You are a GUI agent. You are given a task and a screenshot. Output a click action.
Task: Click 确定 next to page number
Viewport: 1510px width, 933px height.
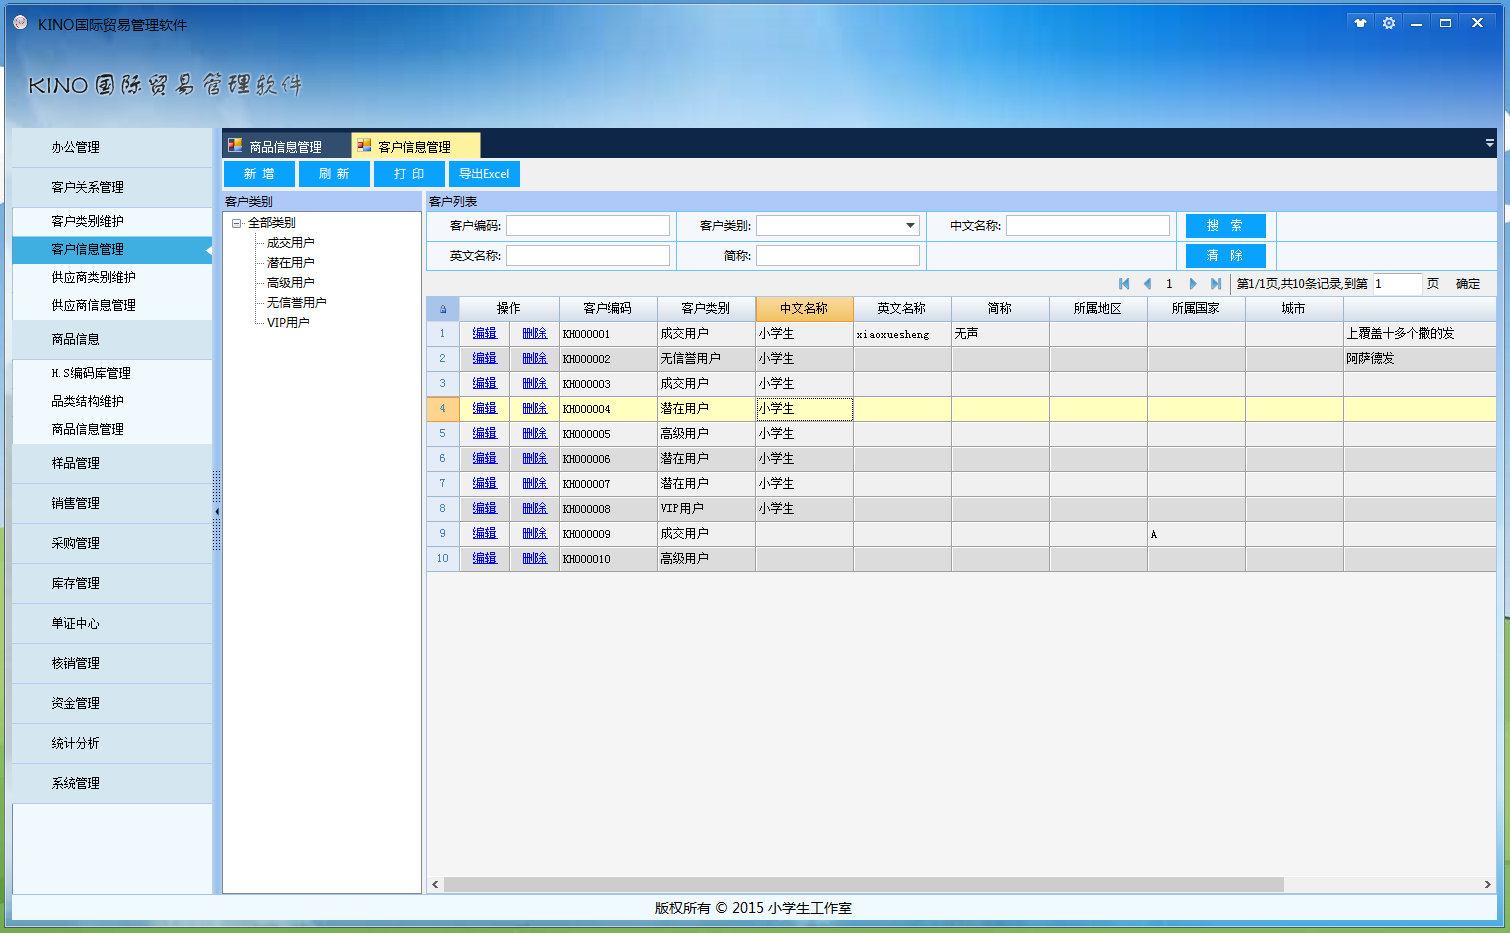pos(1468,284)
